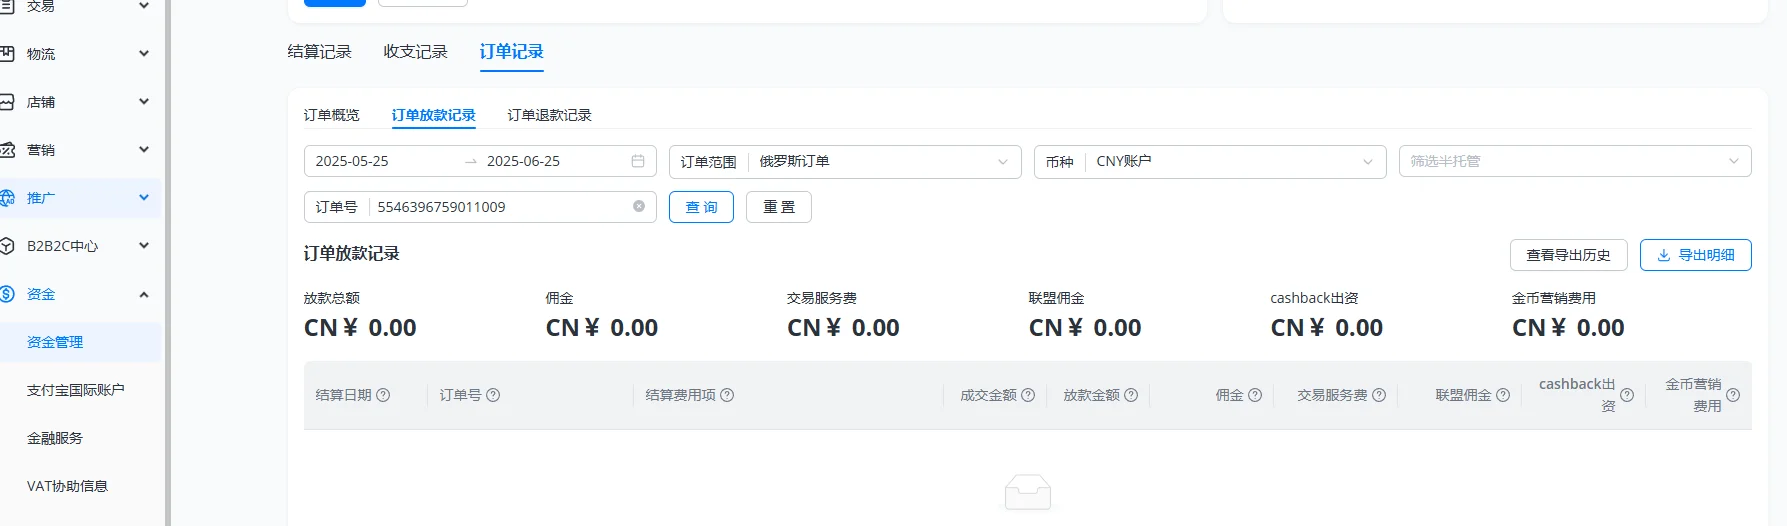
Task: Click the 资金 collapse chevron
Action: (x=144, y=294)
